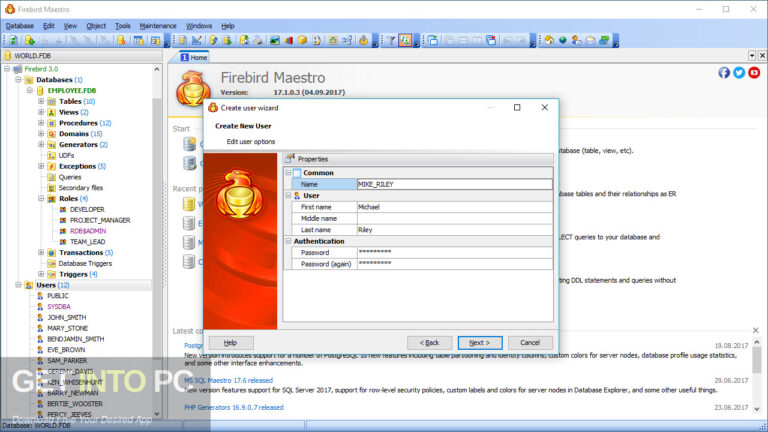Open the Database menu
Image resolution: width=768 pixels, height=432 pixels.
(x=20, y=26)
